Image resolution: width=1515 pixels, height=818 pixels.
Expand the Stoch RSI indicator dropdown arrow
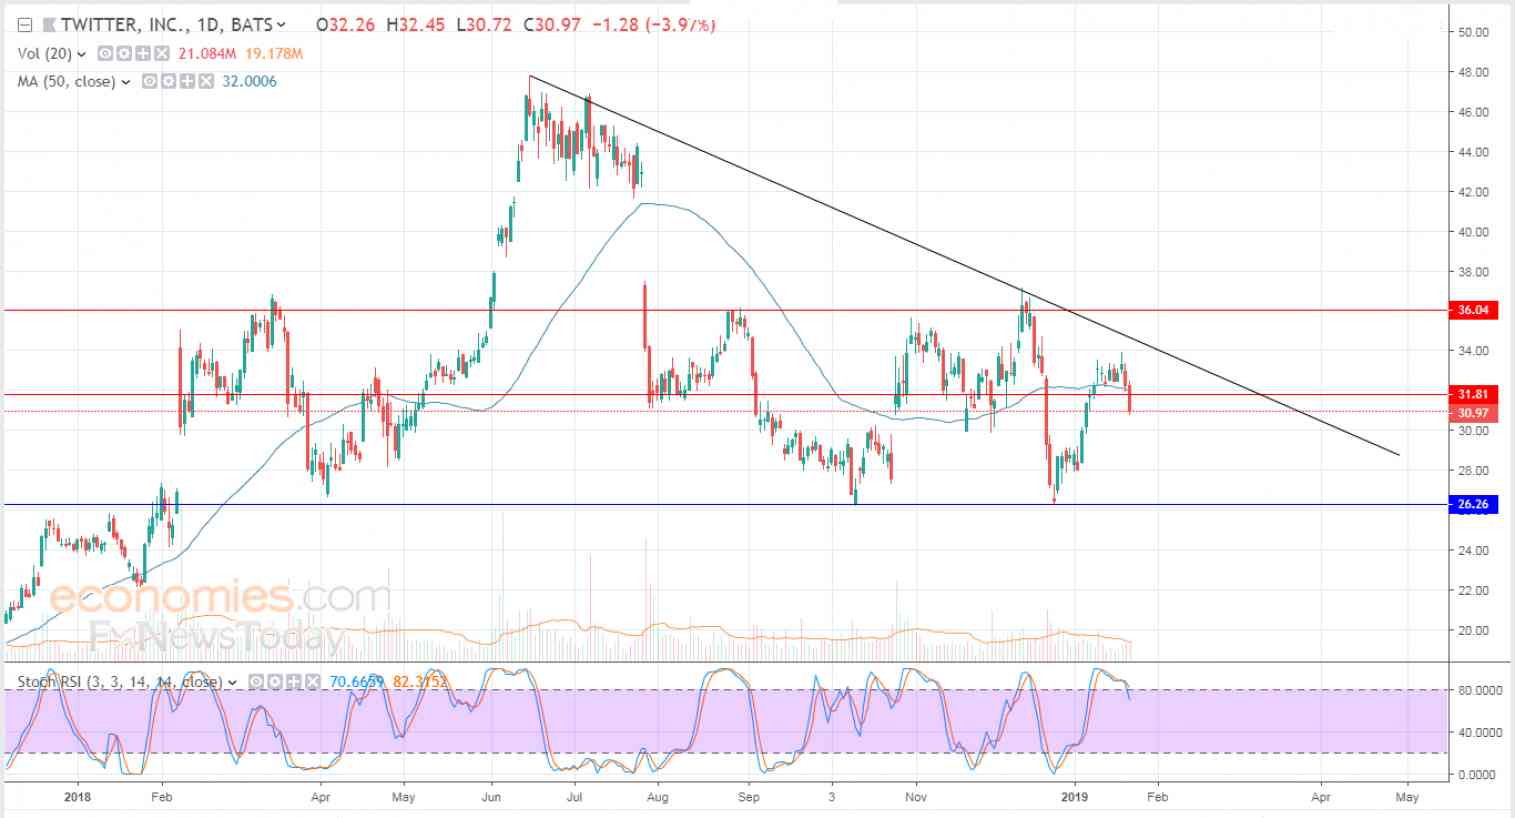(233, 683)
